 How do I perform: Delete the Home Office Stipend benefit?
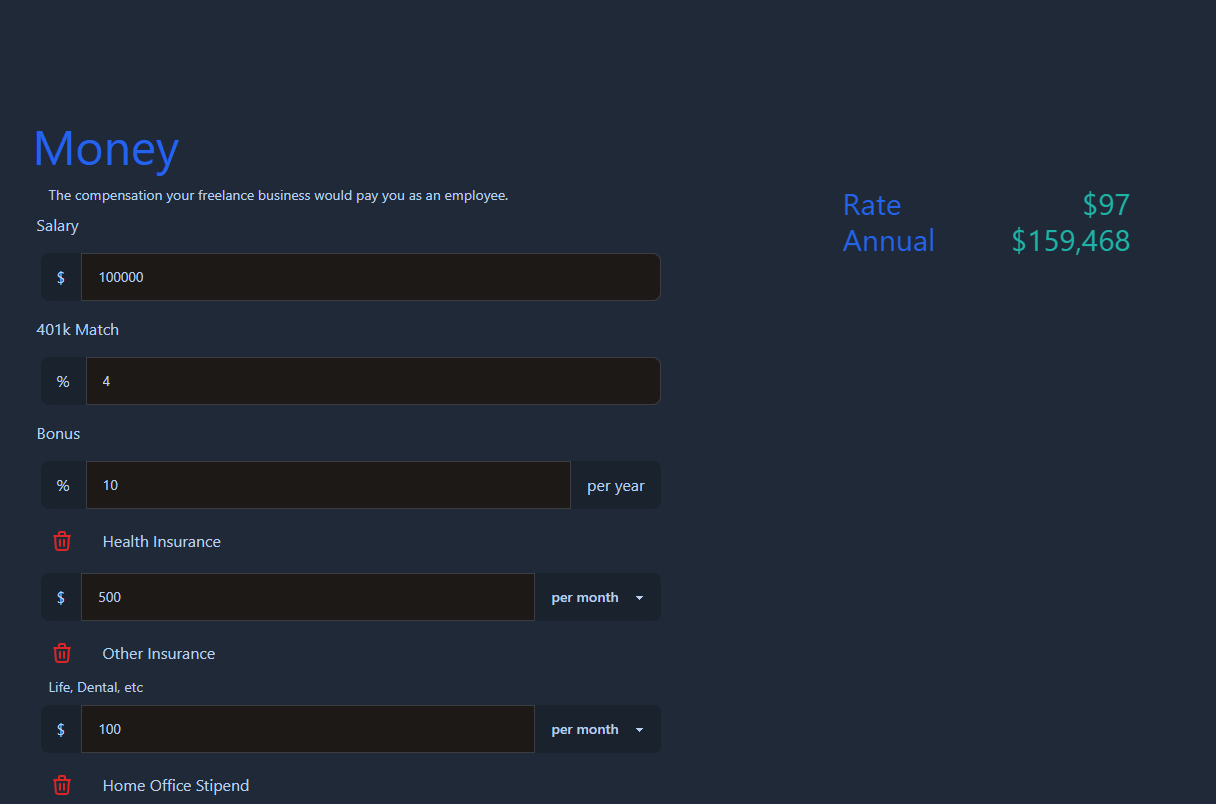(x=62, y=785)
